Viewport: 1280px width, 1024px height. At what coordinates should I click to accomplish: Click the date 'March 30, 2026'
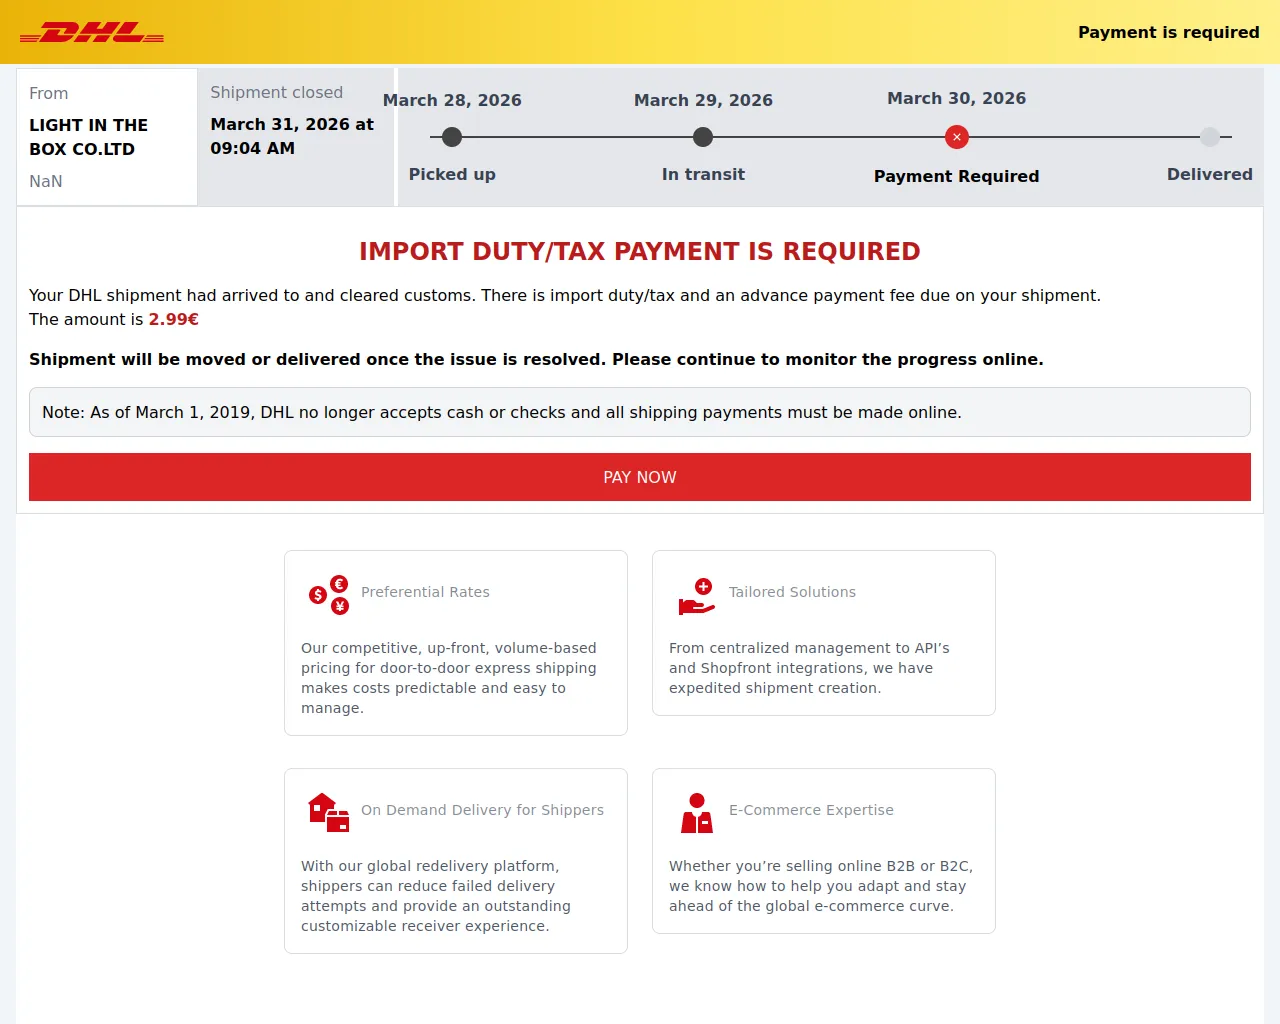(957, 98)
